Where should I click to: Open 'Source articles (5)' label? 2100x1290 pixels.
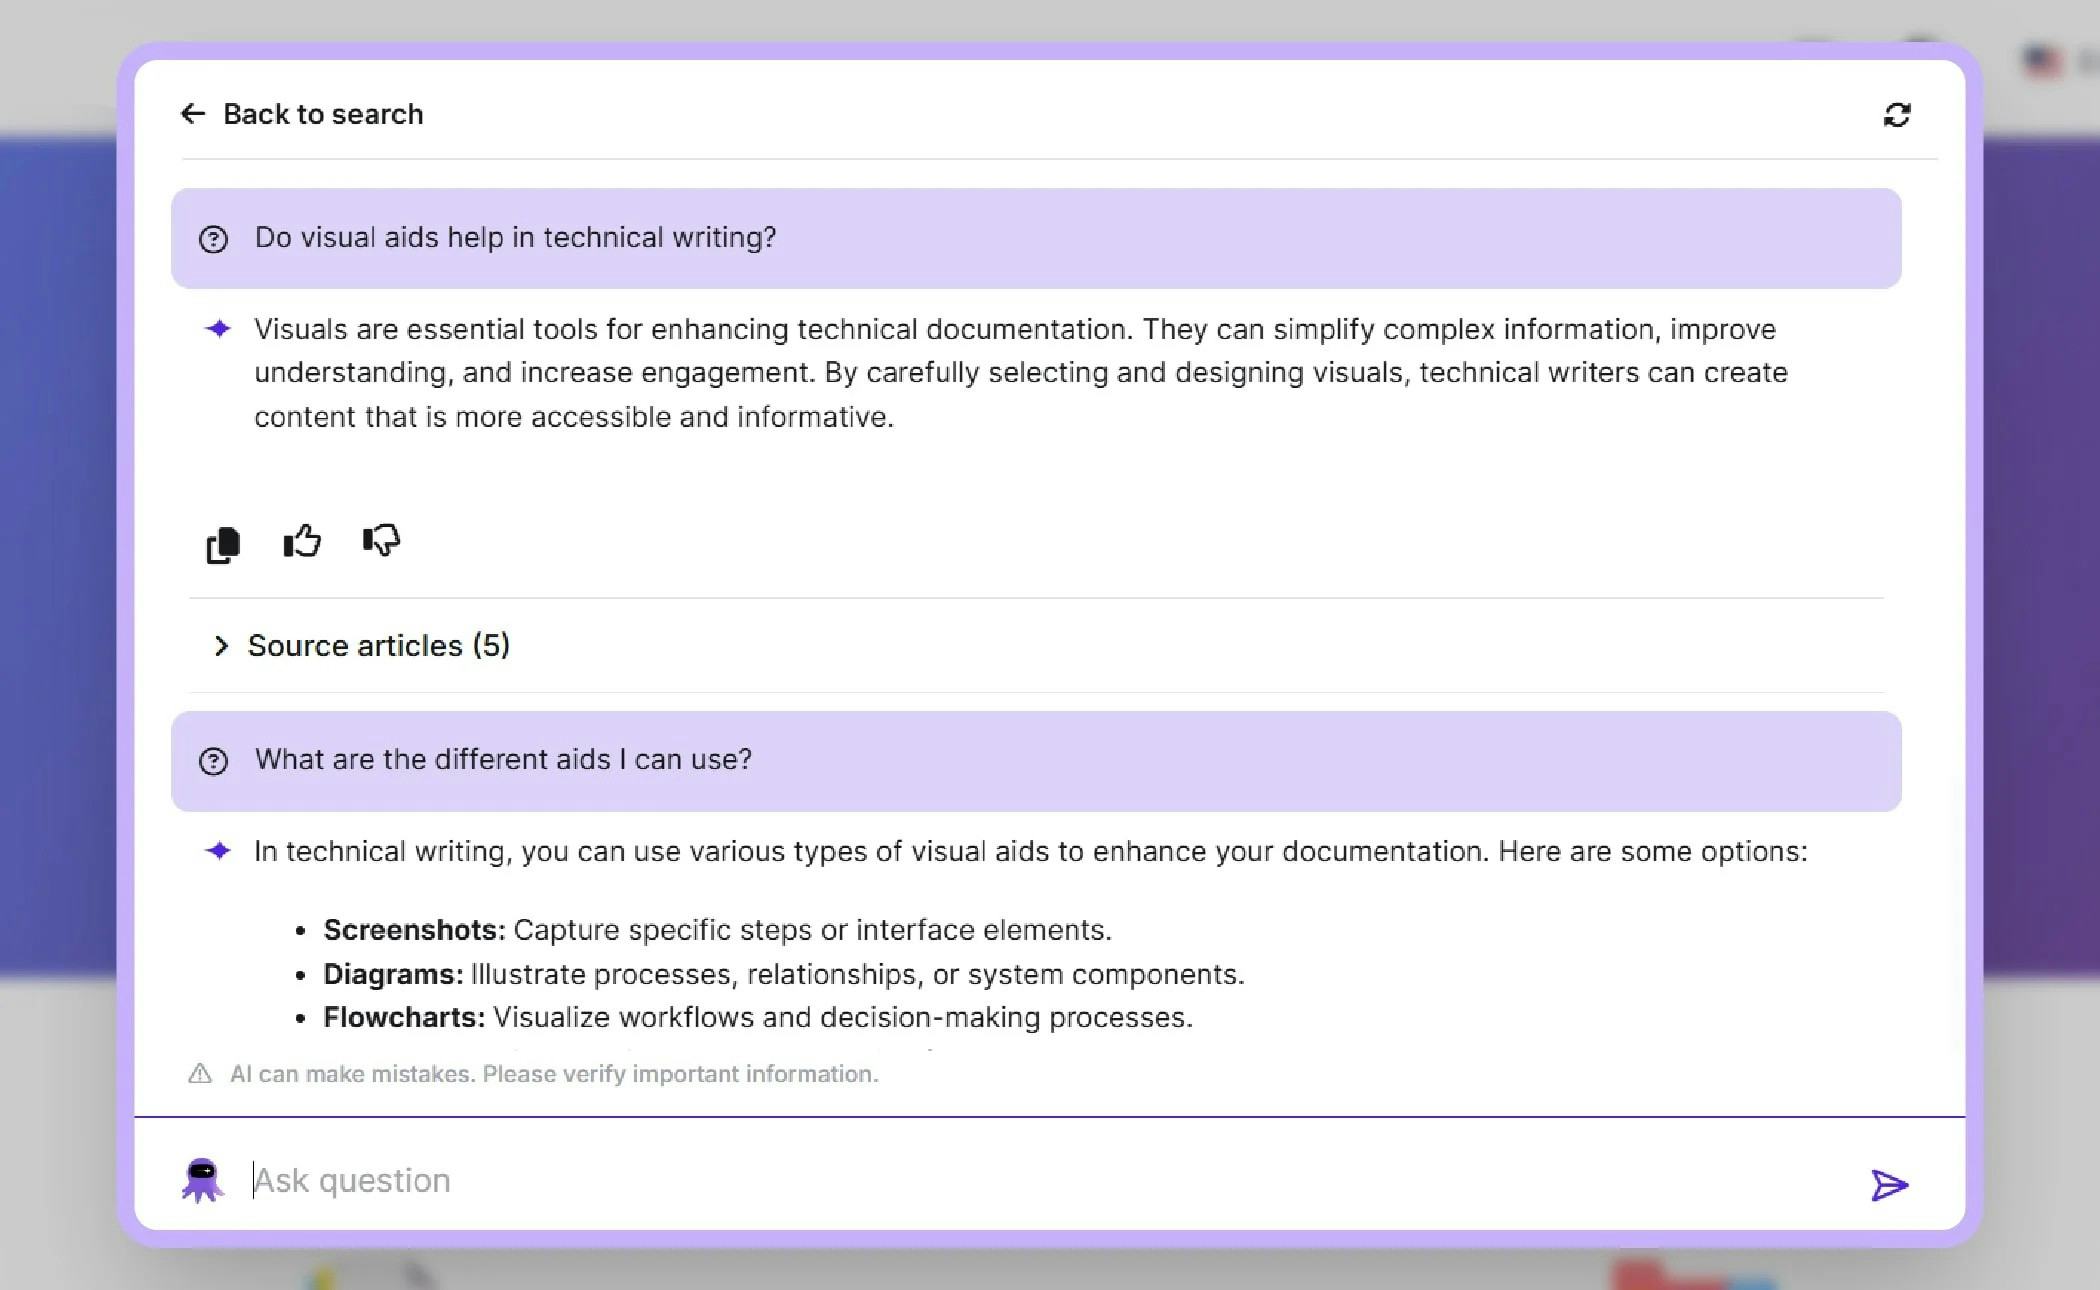coord(378,646)
